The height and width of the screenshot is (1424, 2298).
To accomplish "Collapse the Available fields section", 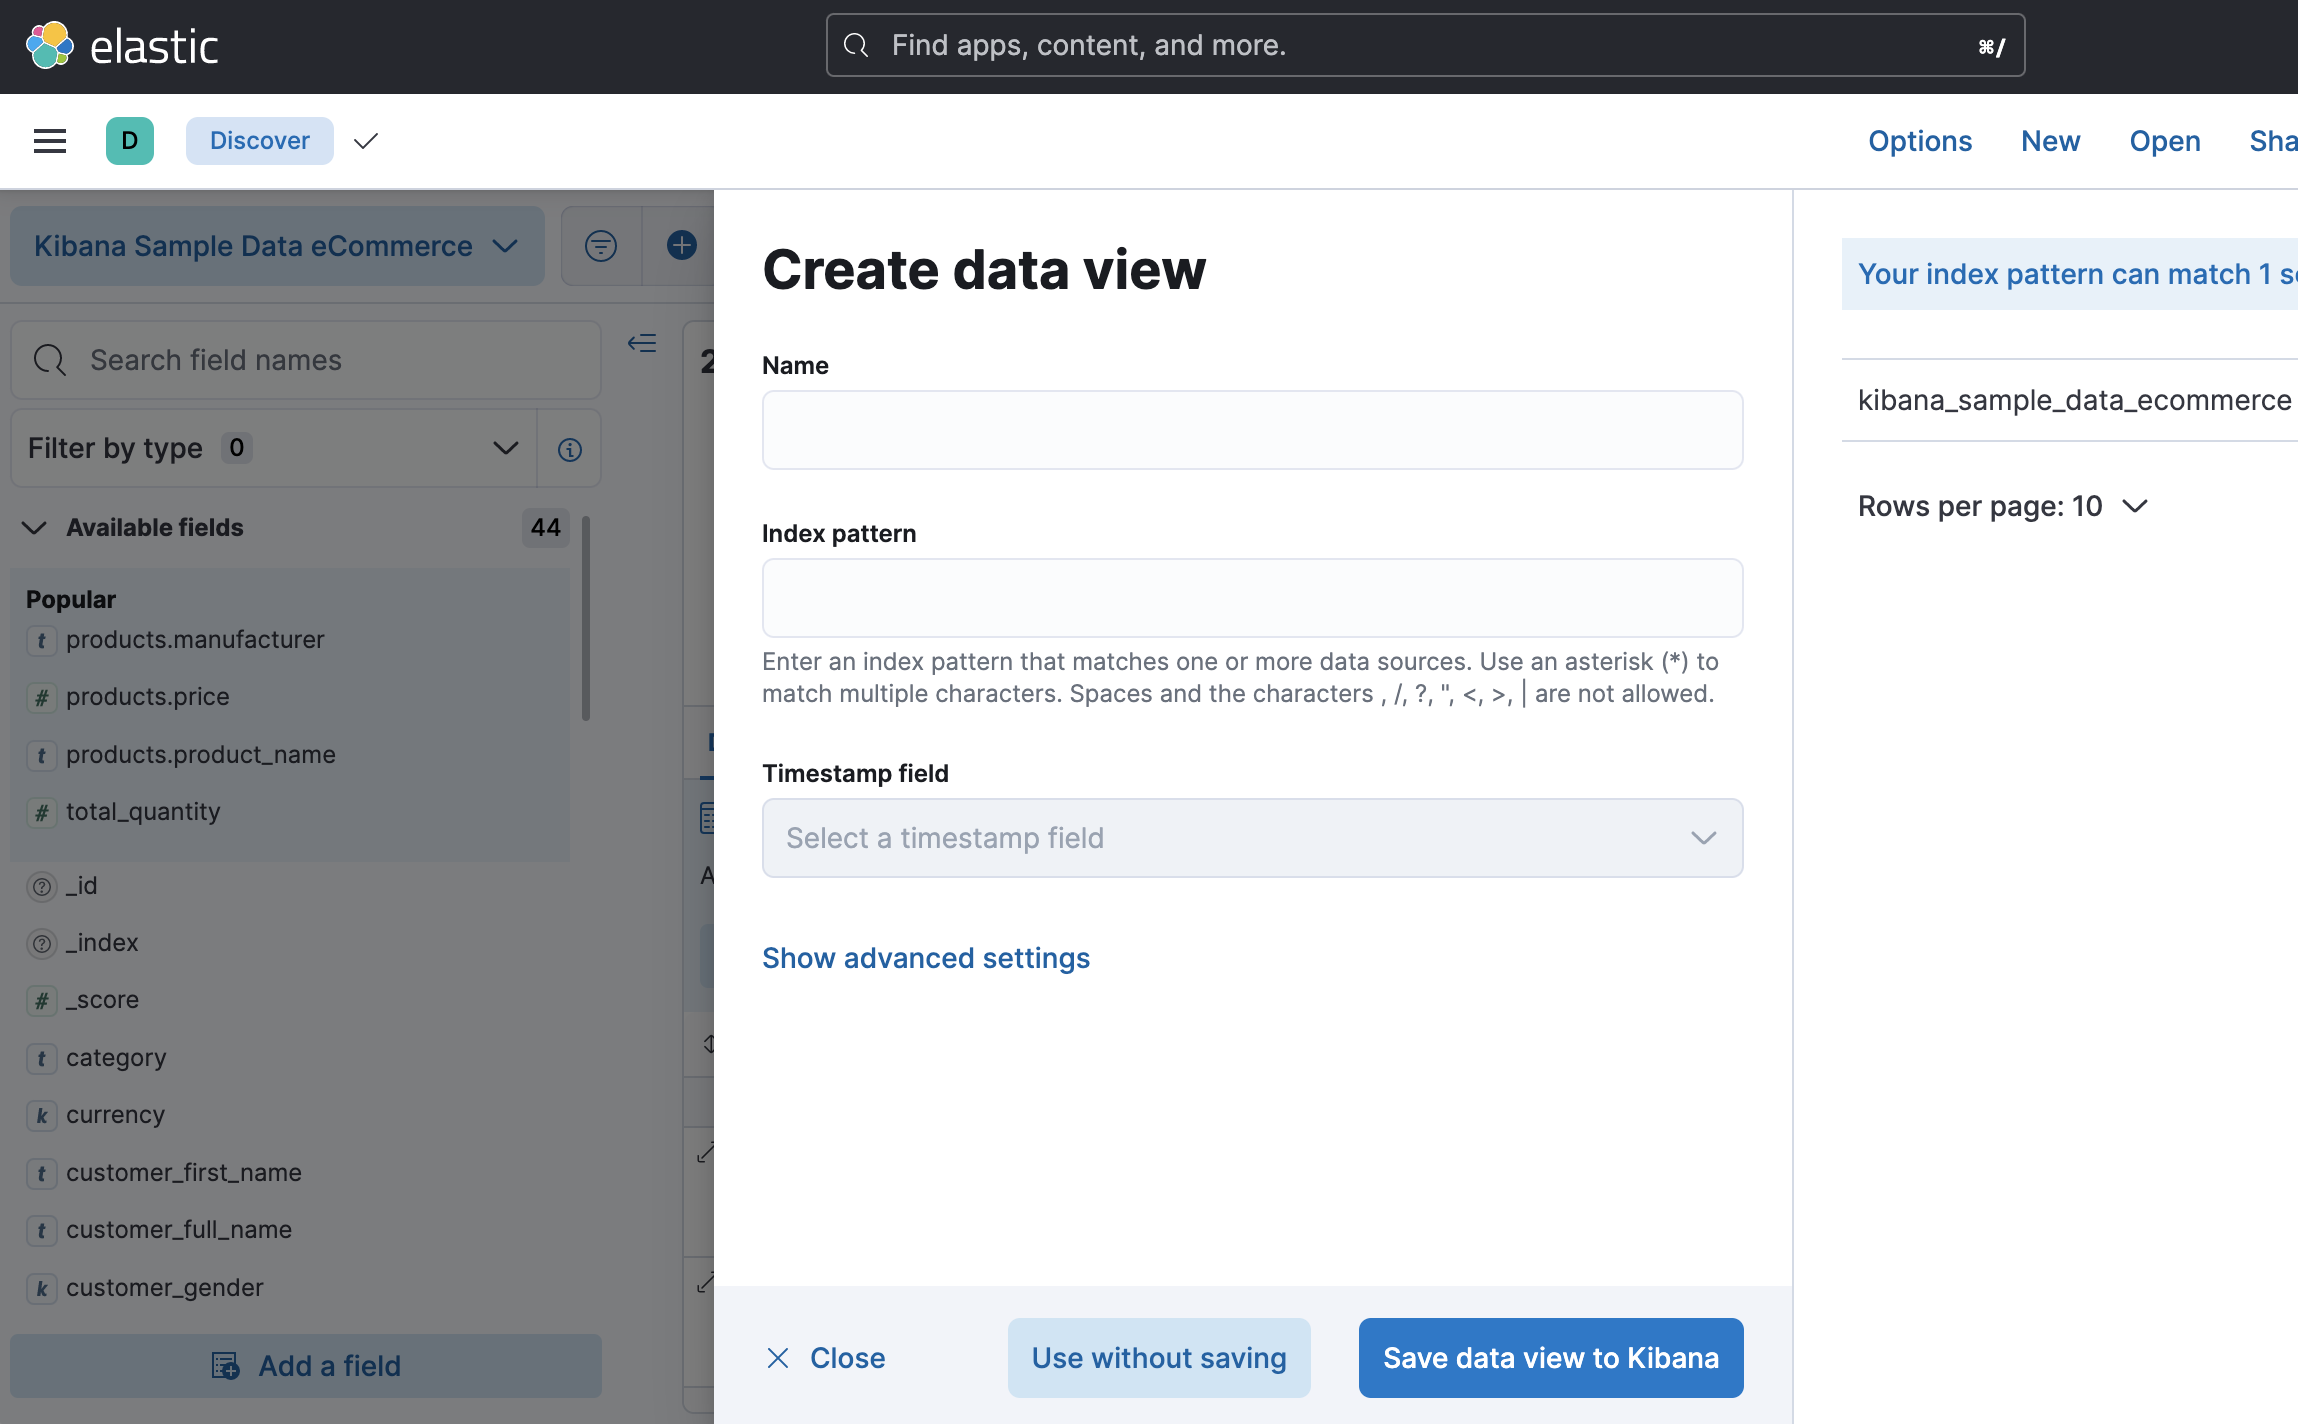I will 35,528.
